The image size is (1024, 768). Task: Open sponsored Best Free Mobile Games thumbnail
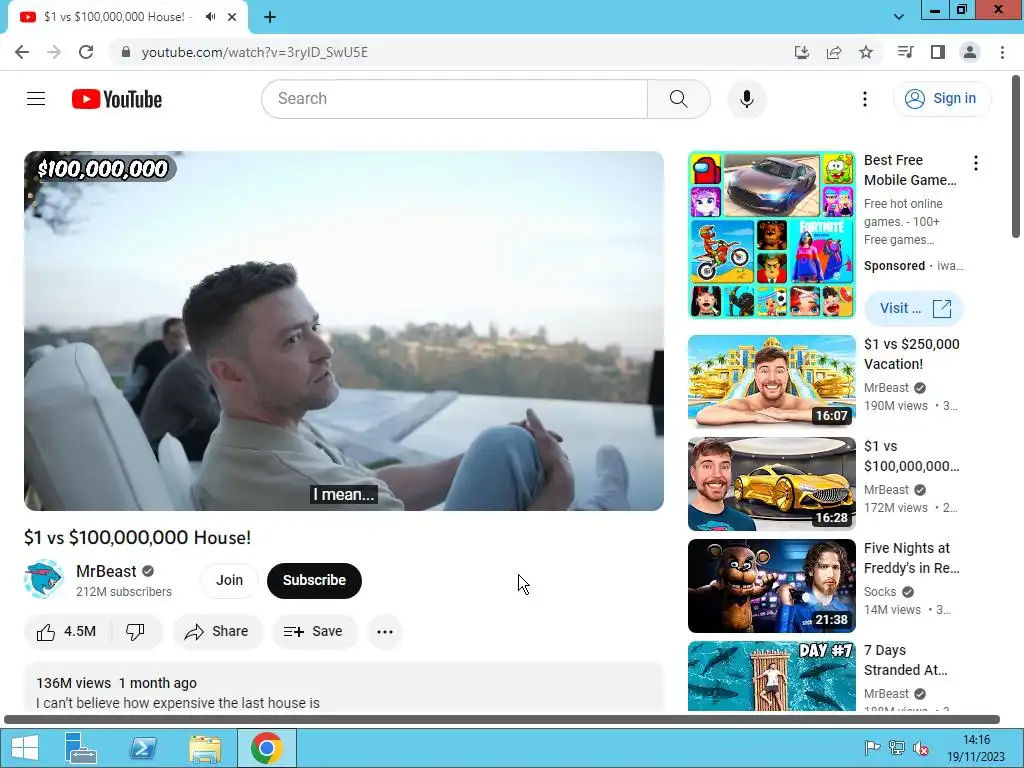point(771,235)
